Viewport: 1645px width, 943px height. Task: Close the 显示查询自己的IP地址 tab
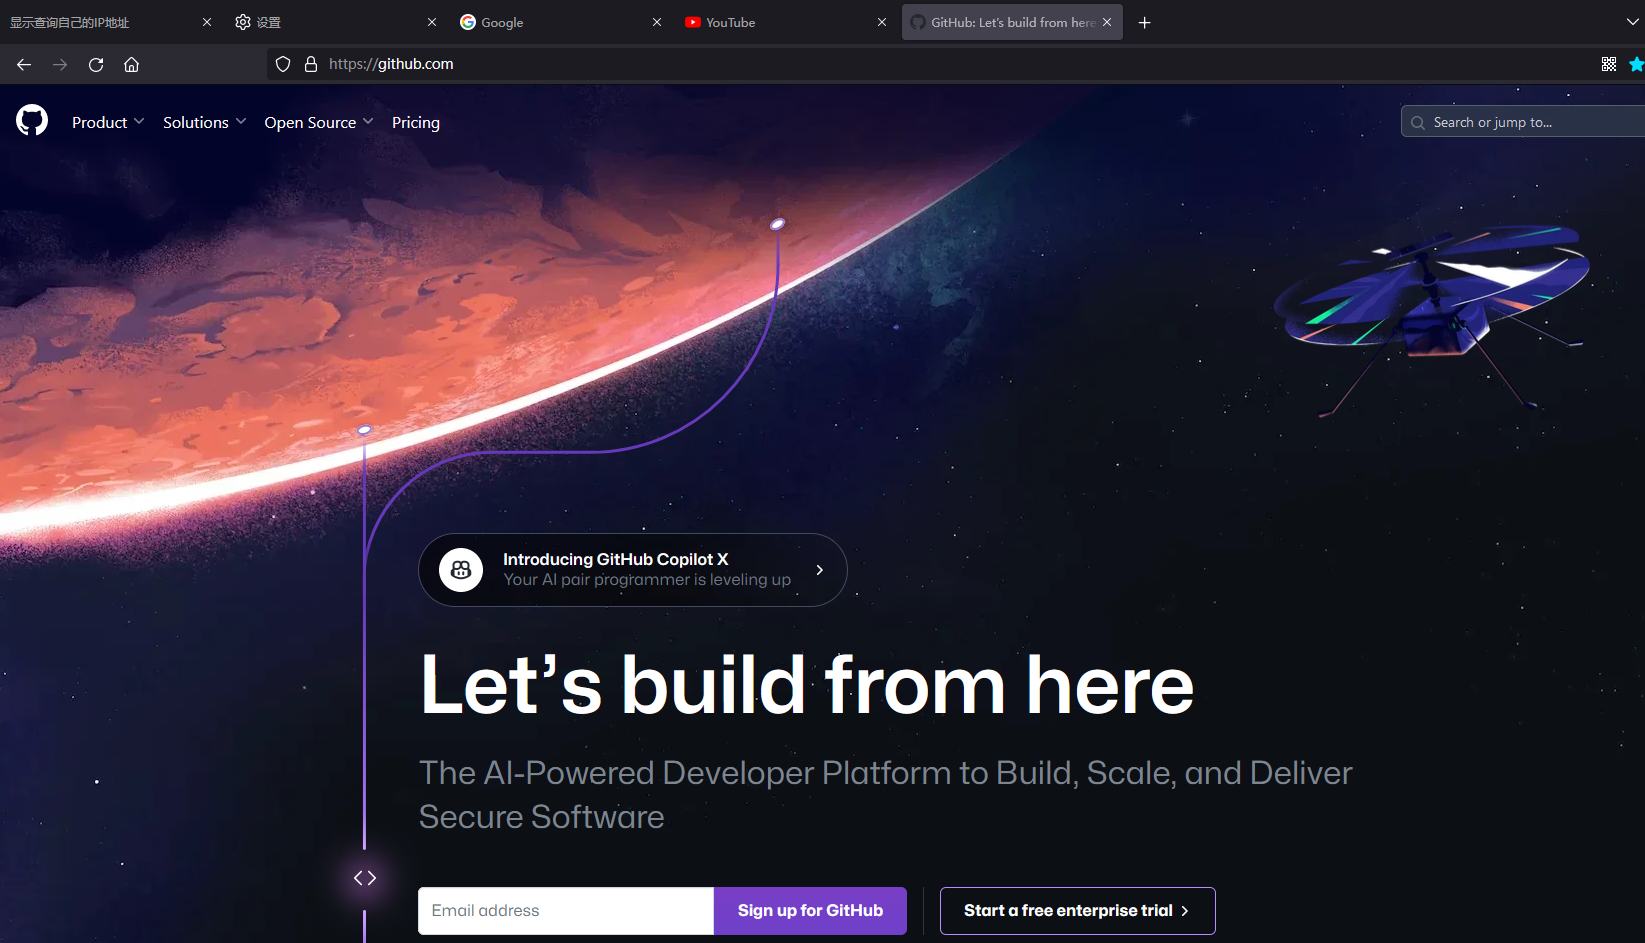pos(207,22)
